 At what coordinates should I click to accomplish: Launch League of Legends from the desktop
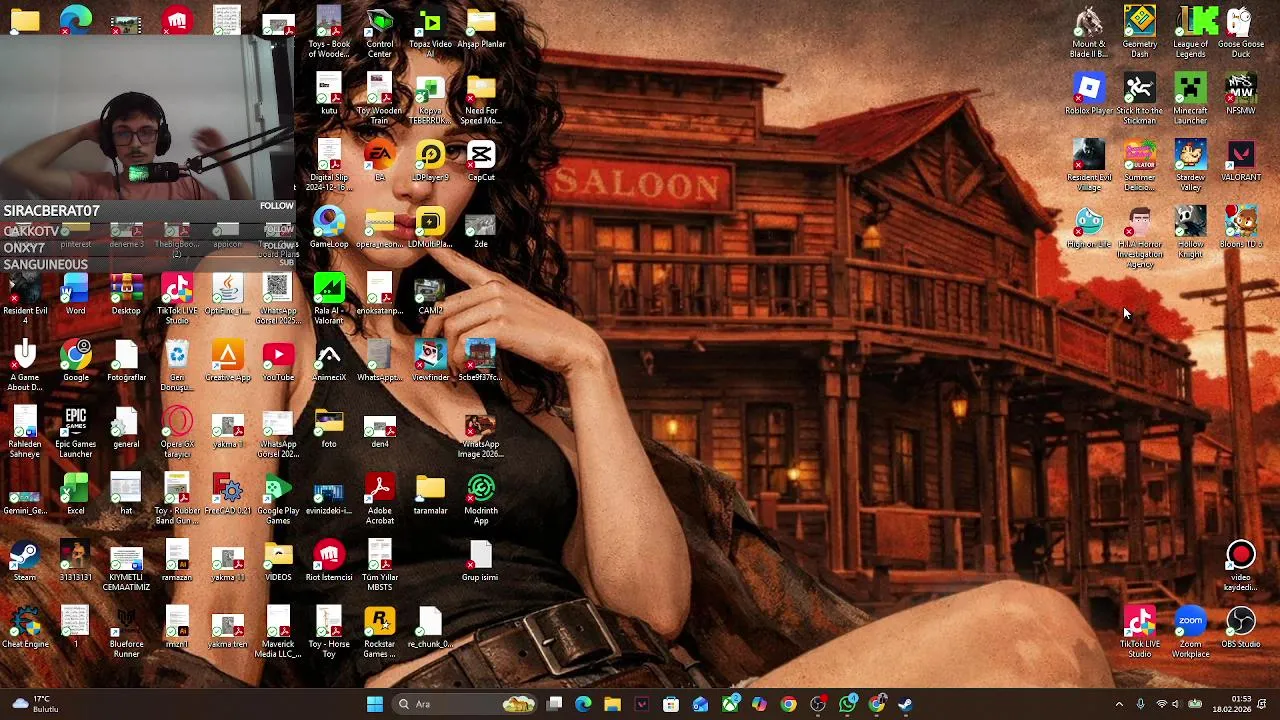pyautogui.click(x=1190, y=31)
